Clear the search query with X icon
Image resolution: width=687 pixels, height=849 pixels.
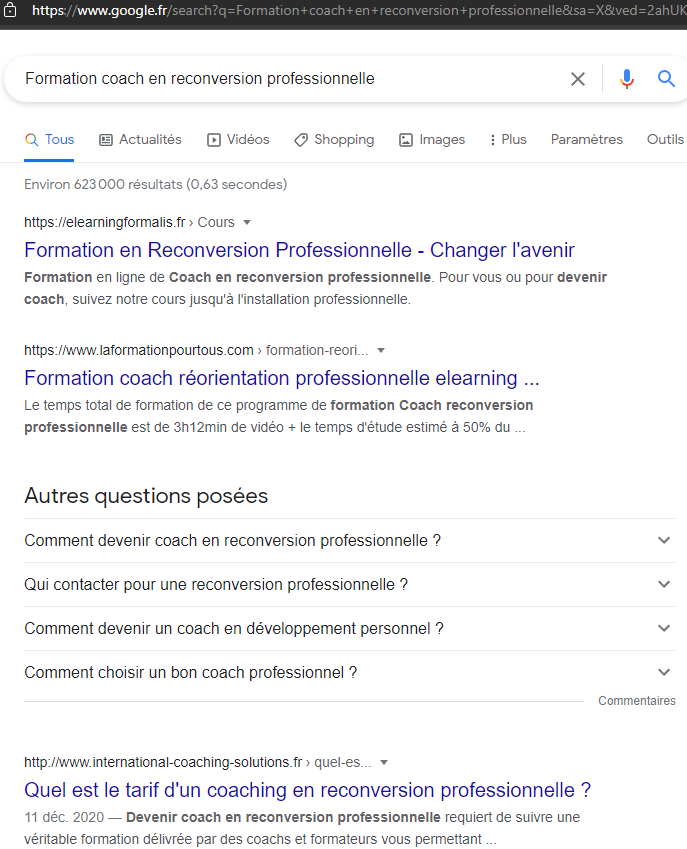578,79
